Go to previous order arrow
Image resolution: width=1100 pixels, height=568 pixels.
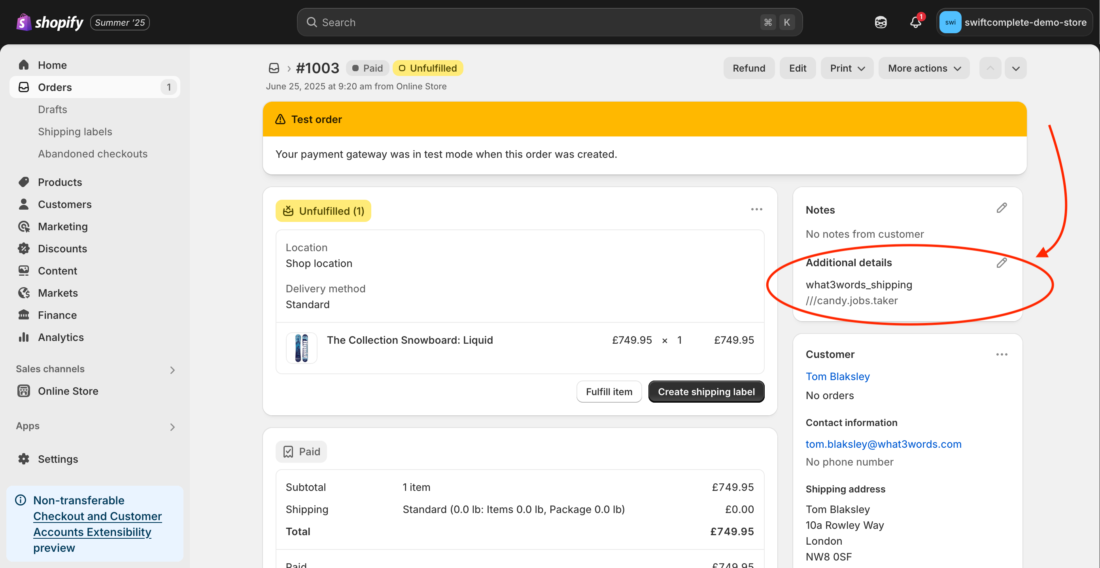coord(990,68)
